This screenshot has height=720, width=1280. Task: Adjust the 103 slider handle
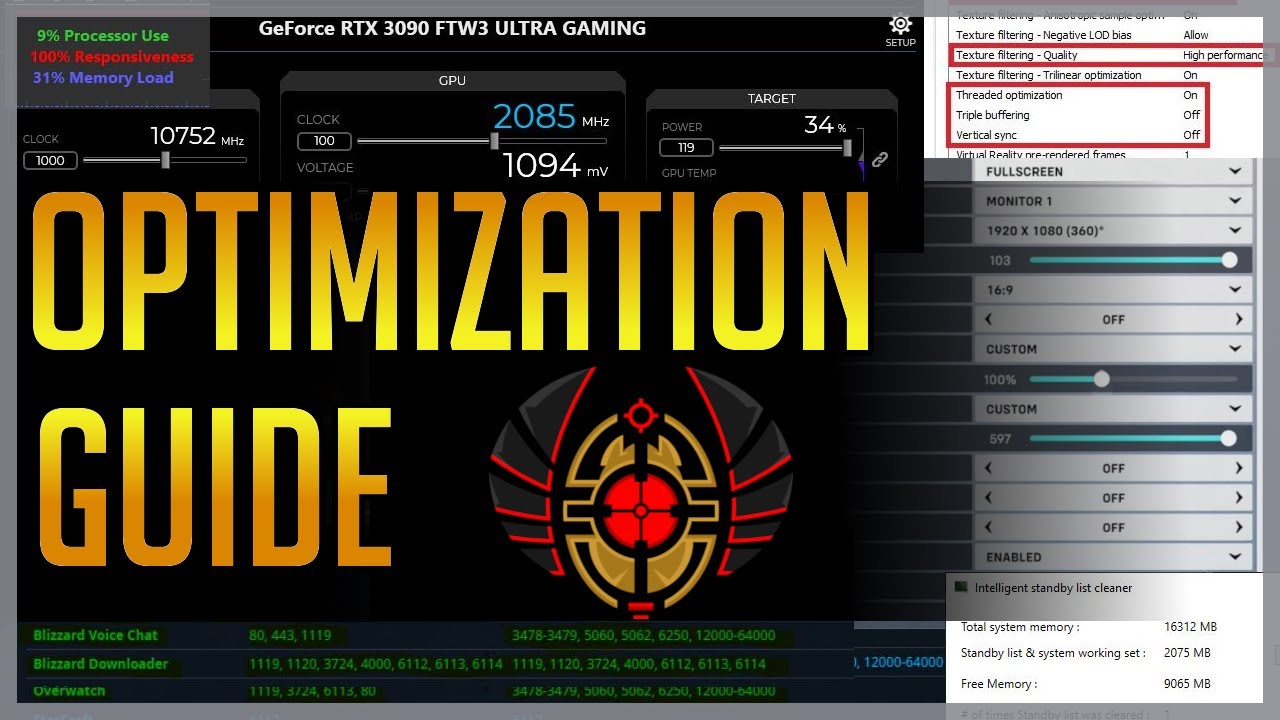point(1229,260)
